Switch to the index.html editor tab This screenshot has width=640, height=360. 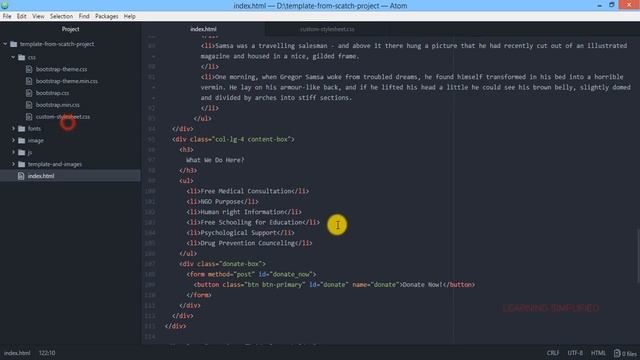203,29
